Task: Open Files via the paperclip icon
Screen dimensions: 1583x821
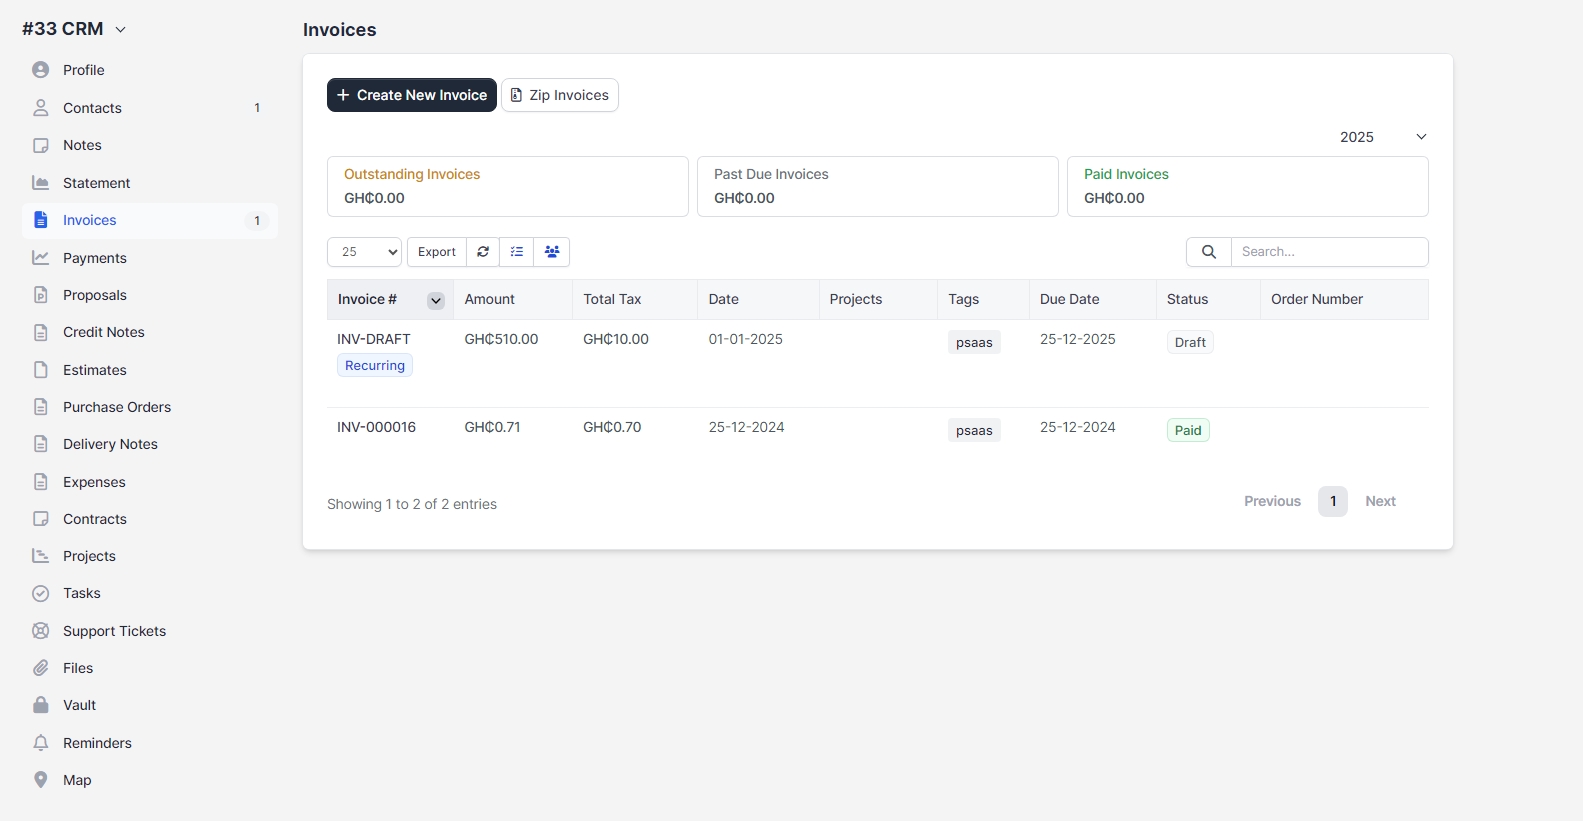Action: tap(41, 668)
